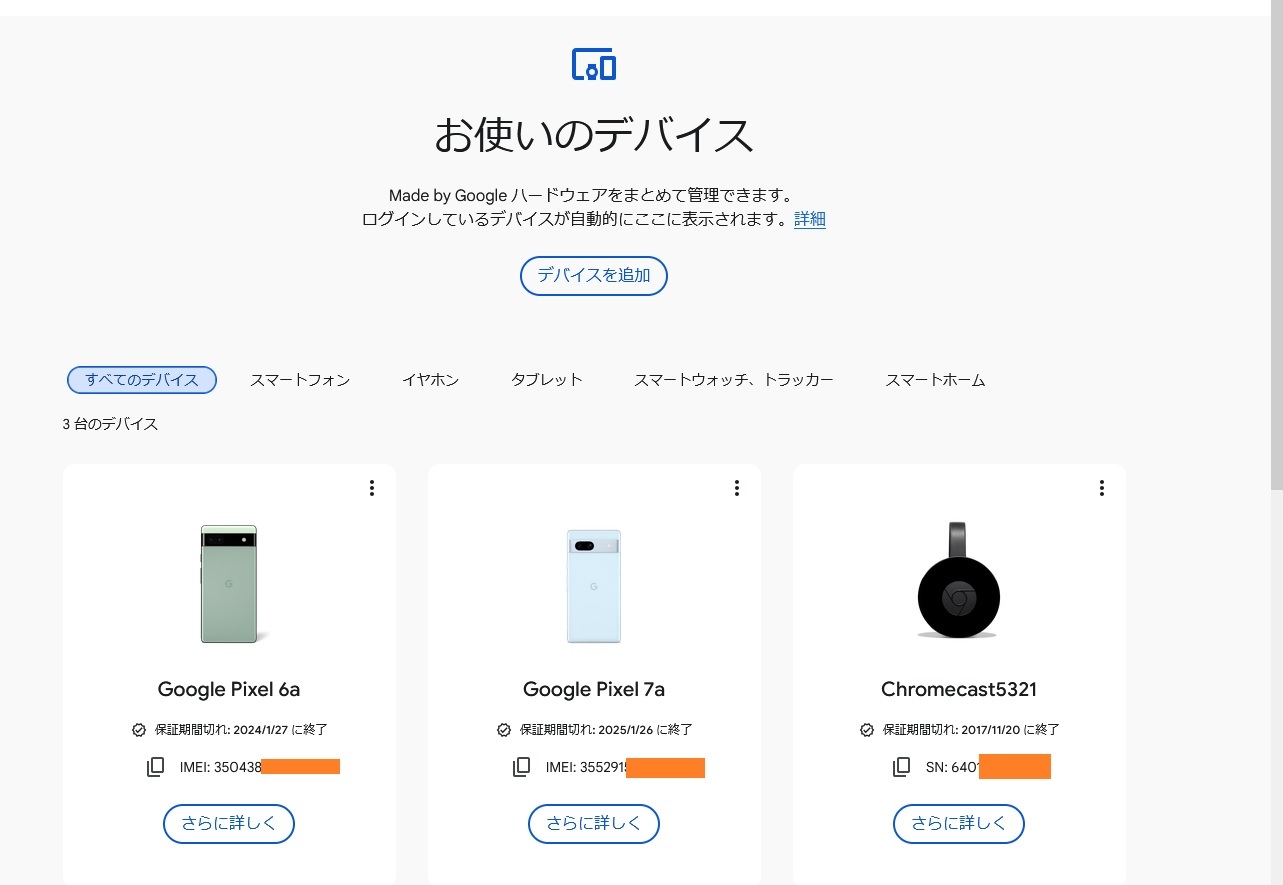This screenshot has height=885, width=1283.
Task: Click the Google Pixel 7a phone image
Action: click(594, 586)
